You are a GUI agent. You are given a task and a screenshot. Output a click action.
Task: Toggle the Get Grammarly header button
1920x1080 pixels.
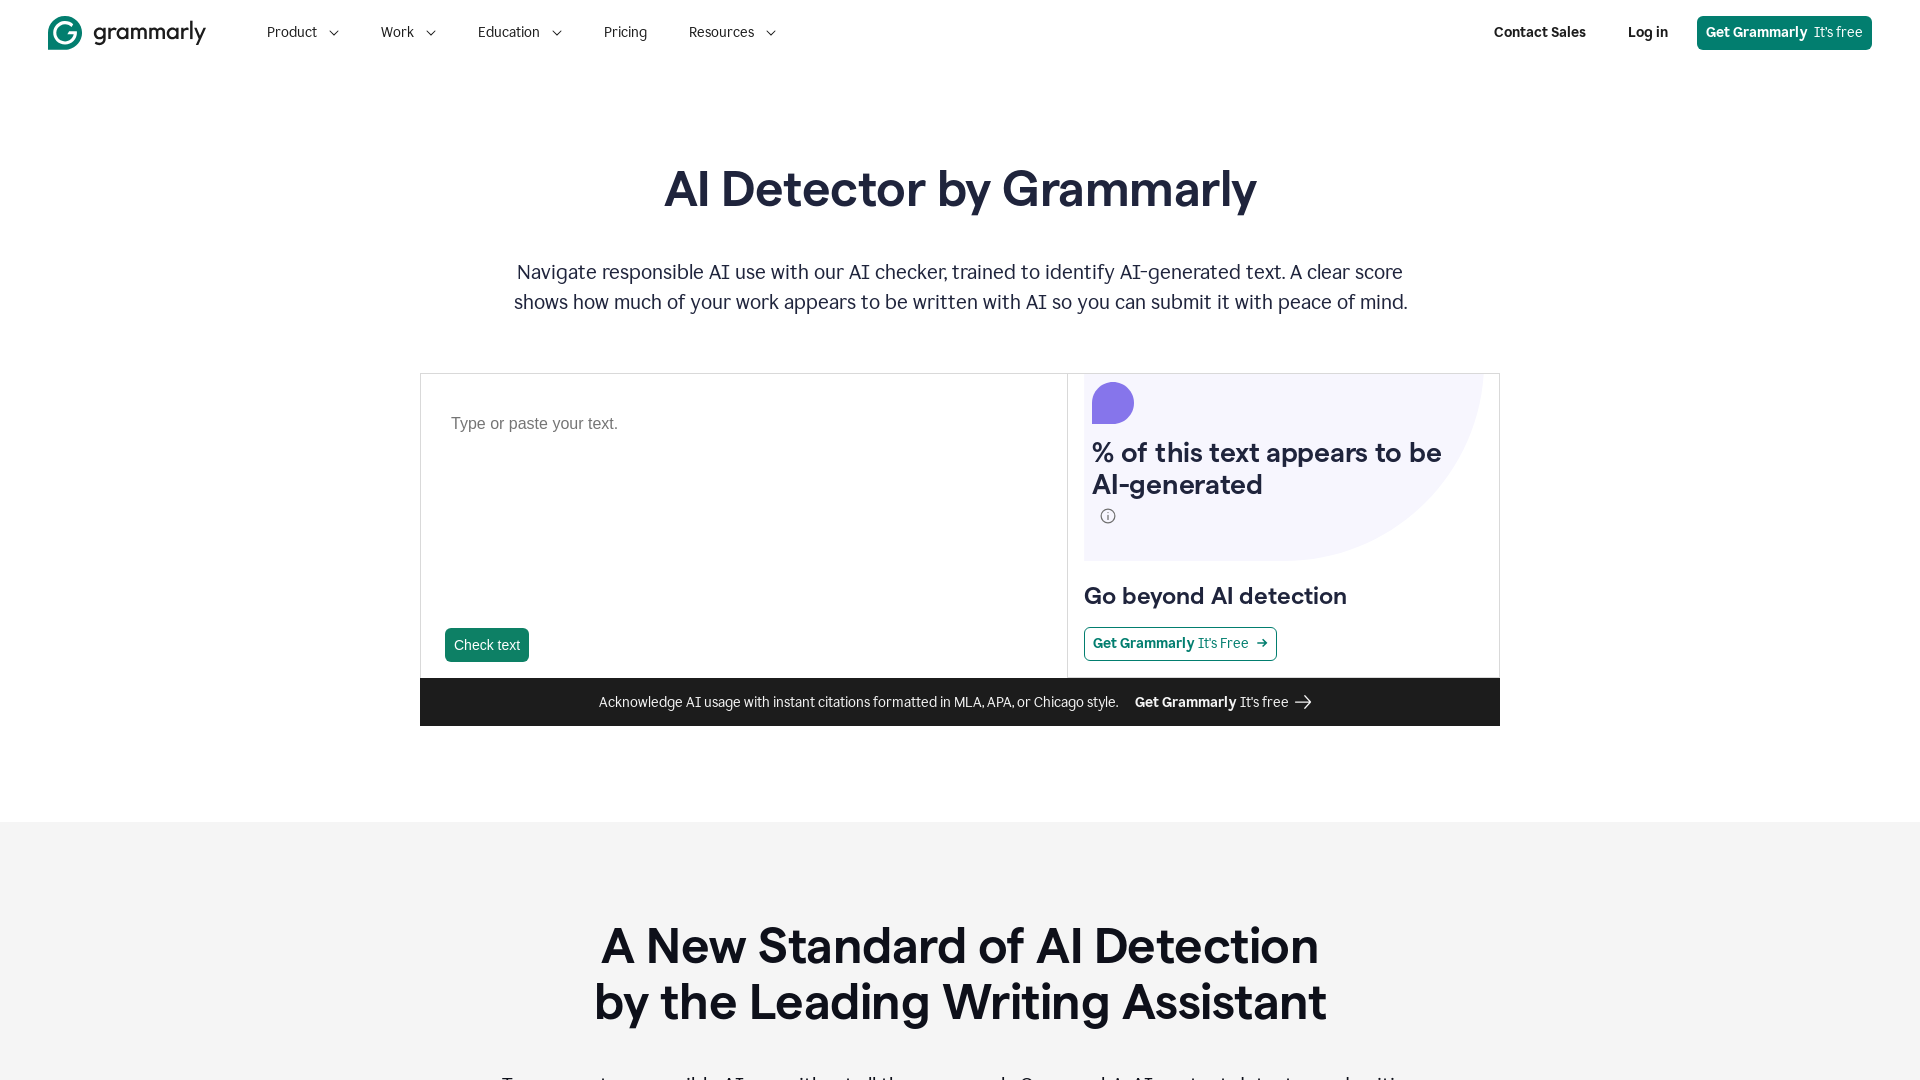[1784, 32]
